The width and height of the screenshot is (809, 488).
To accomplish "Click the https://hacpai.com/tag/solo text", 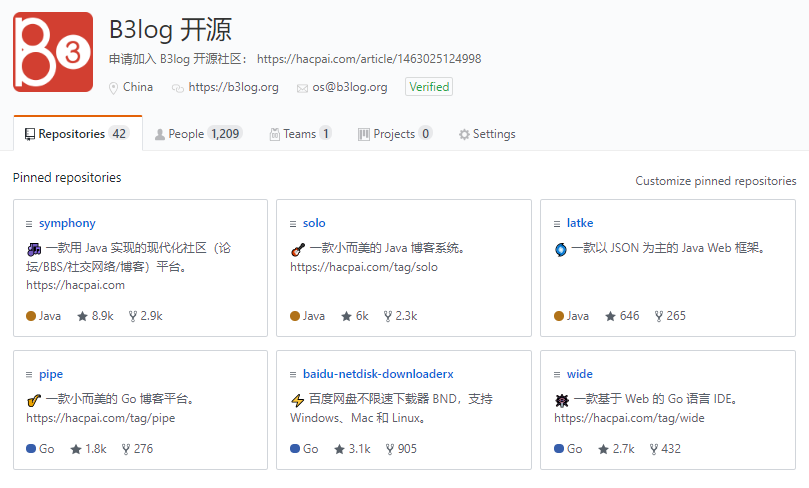I will (364, 267).
